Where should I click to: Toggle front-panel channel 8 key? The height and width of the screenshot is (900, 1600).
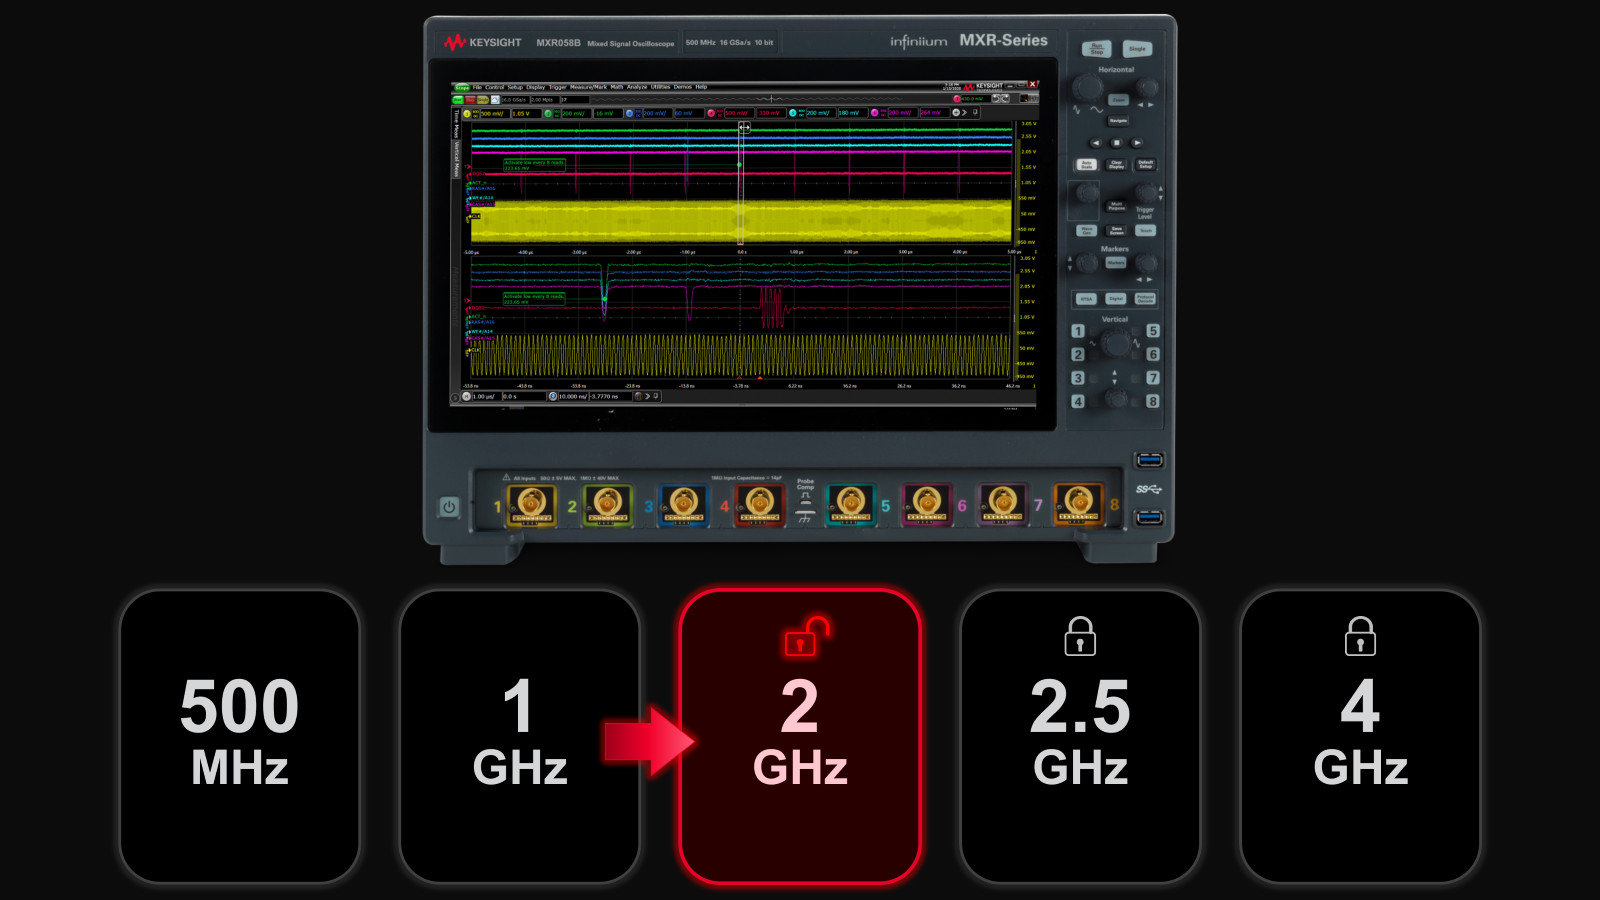(1152, 401)
